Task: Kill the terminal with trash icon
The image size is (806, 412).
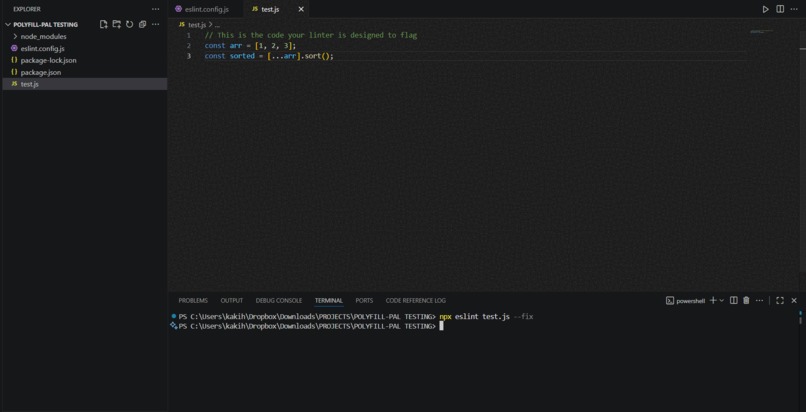Action: pyautogui.click(x=746, y=301)
